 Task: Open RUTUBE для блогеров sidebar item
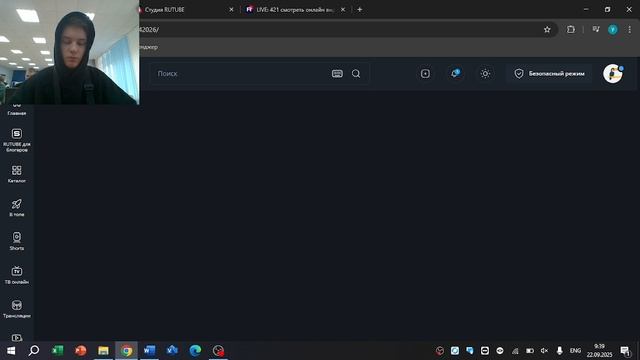click(17, 140)
